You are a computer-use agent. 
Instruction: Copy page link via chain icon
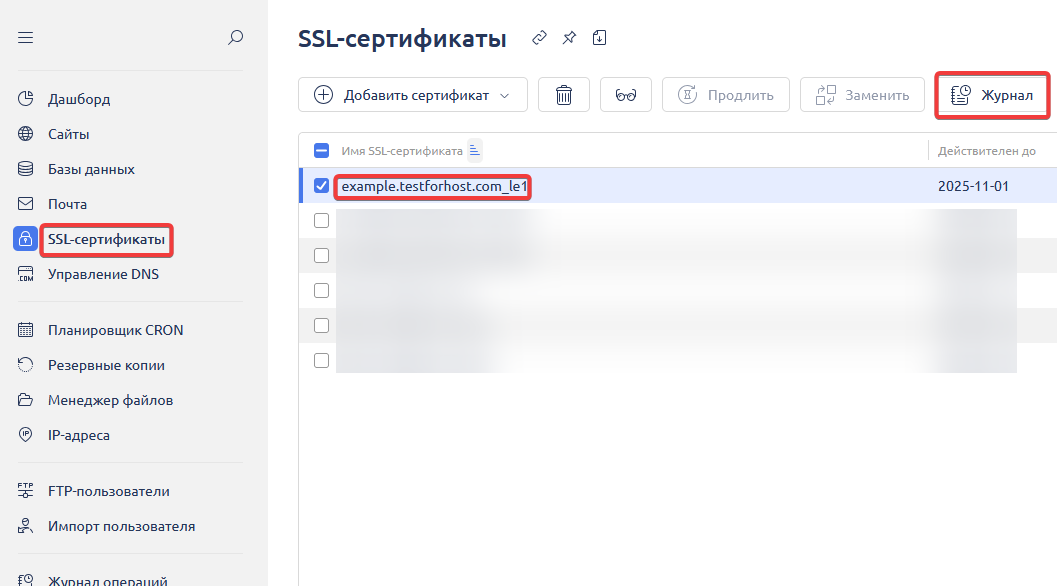pos(539,38)
